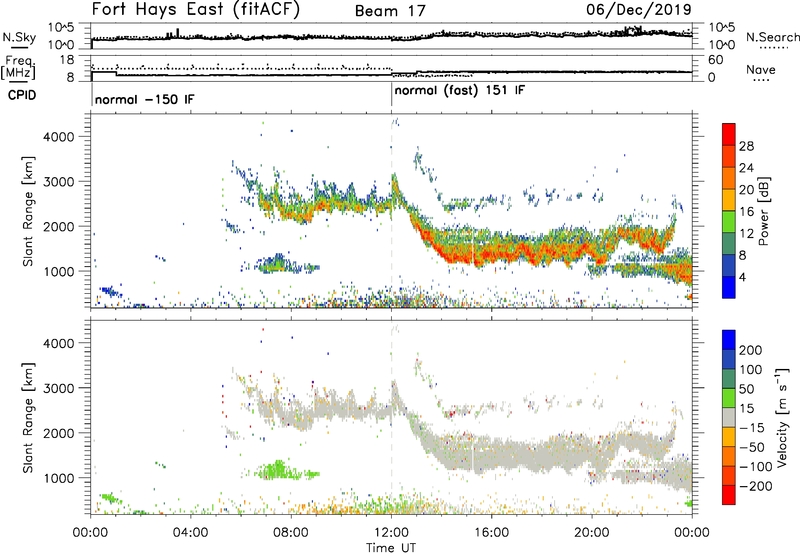Click the '60' tick on the Nave axis
This screenshot has height=554, width=800.
(x=715, y=60)
